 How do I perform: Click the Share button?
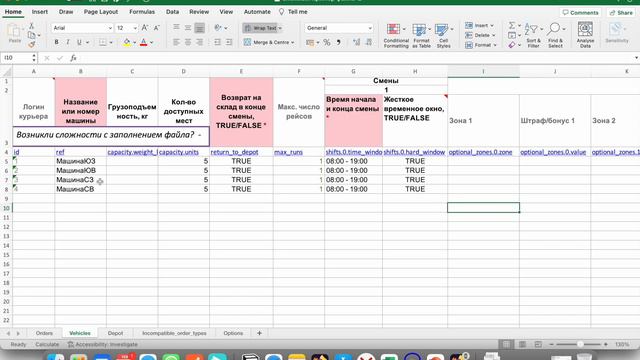click(x=621, y=13)
